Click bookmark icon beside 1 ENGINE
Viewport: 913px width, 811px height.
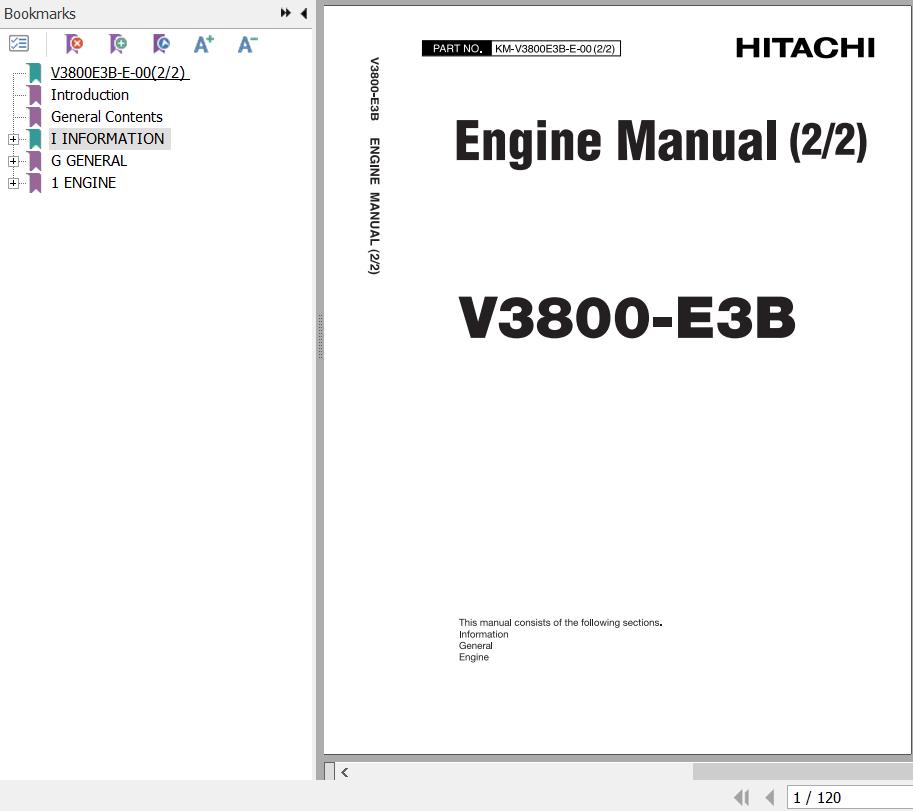pos(35,183)
